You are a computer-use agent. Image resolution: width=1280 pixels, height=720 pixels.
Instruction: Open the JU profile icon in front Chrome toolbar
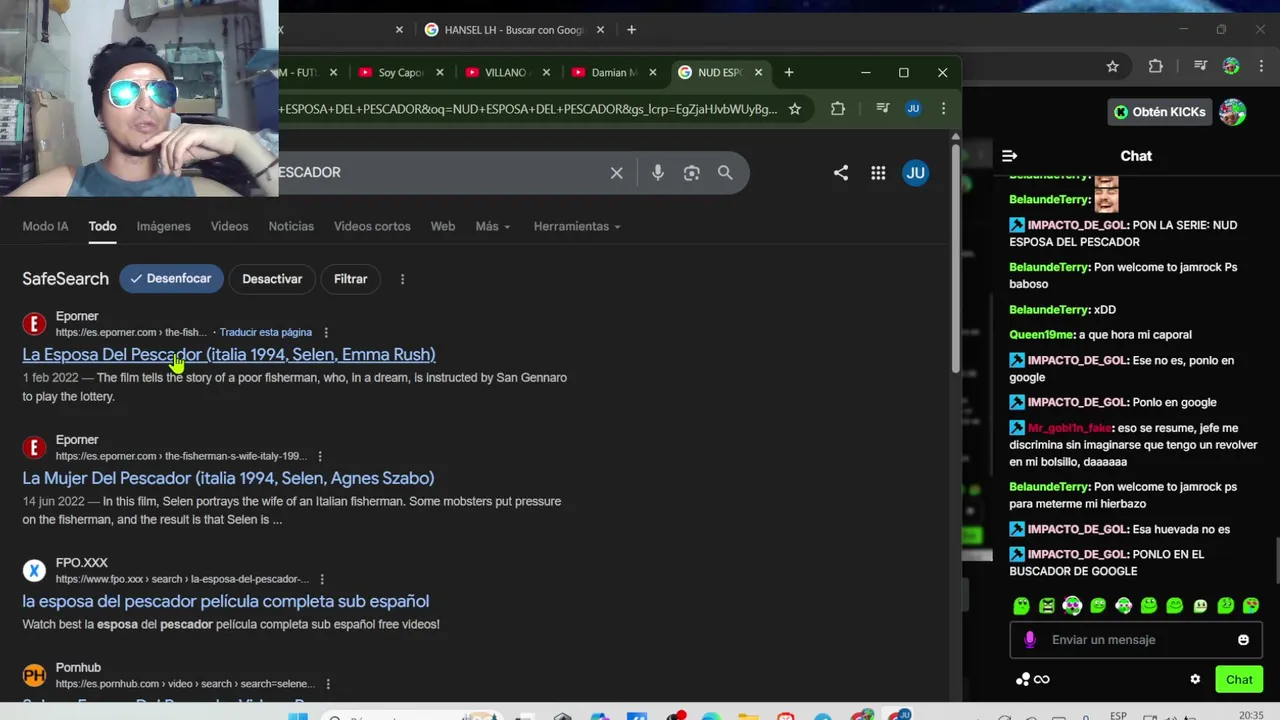tap(913, 109)
